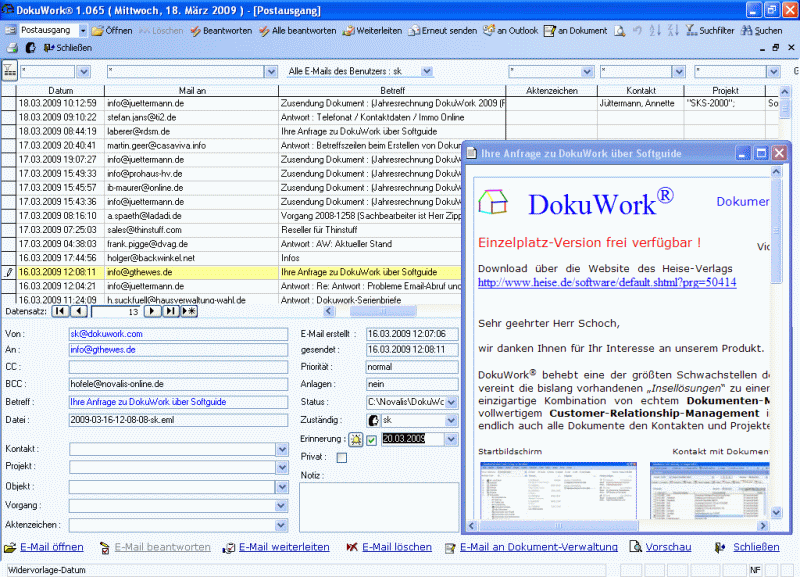
Task: Expand the Datum filter dropdown
Action: [x=84, y=71]
